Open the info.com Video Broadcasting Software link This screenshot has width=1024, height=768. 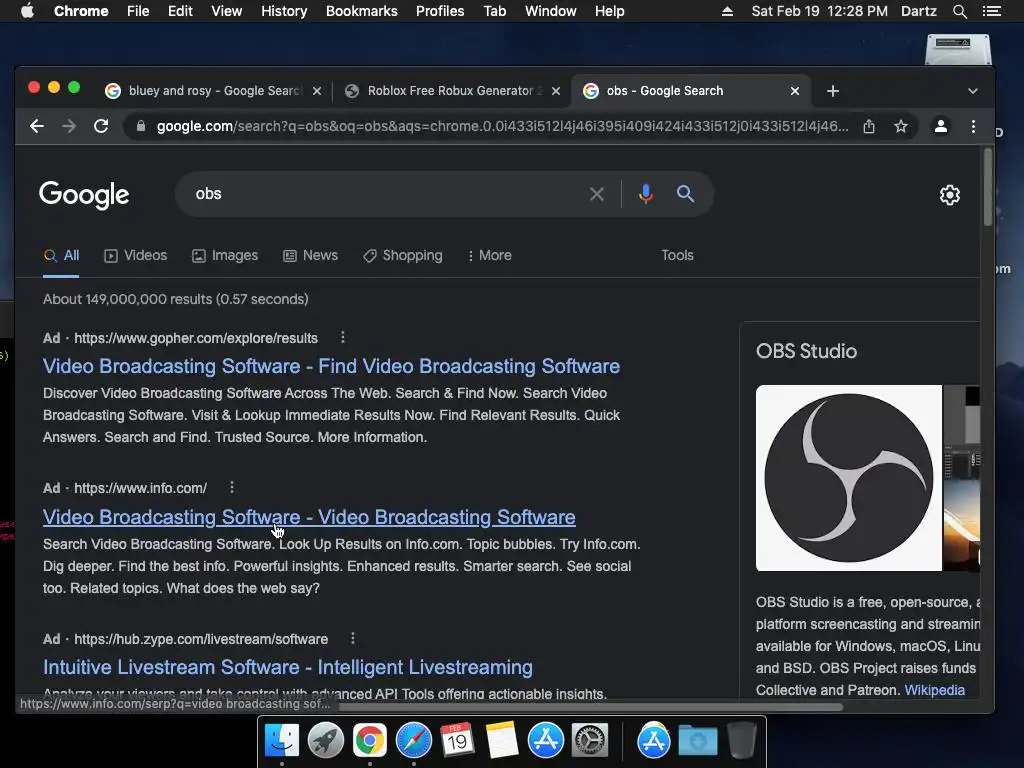[x=309, y=517]
